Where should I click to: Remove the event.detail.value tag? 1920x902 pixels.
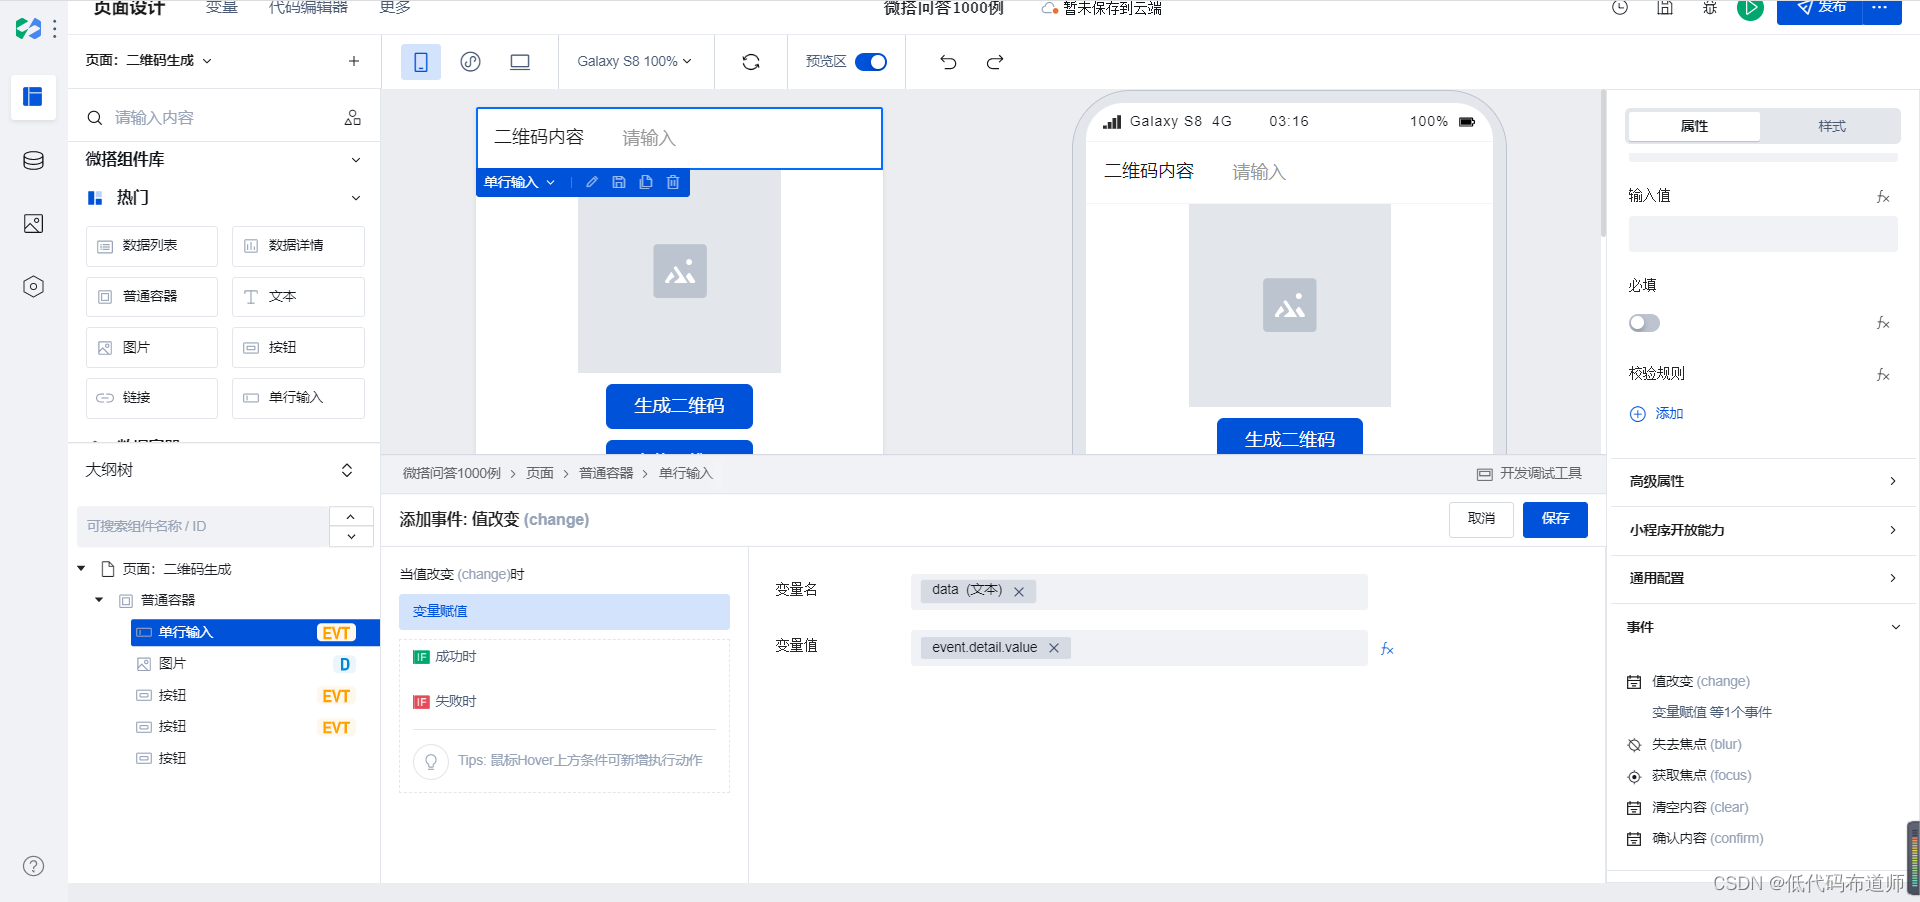click(x=1054, y=648)
